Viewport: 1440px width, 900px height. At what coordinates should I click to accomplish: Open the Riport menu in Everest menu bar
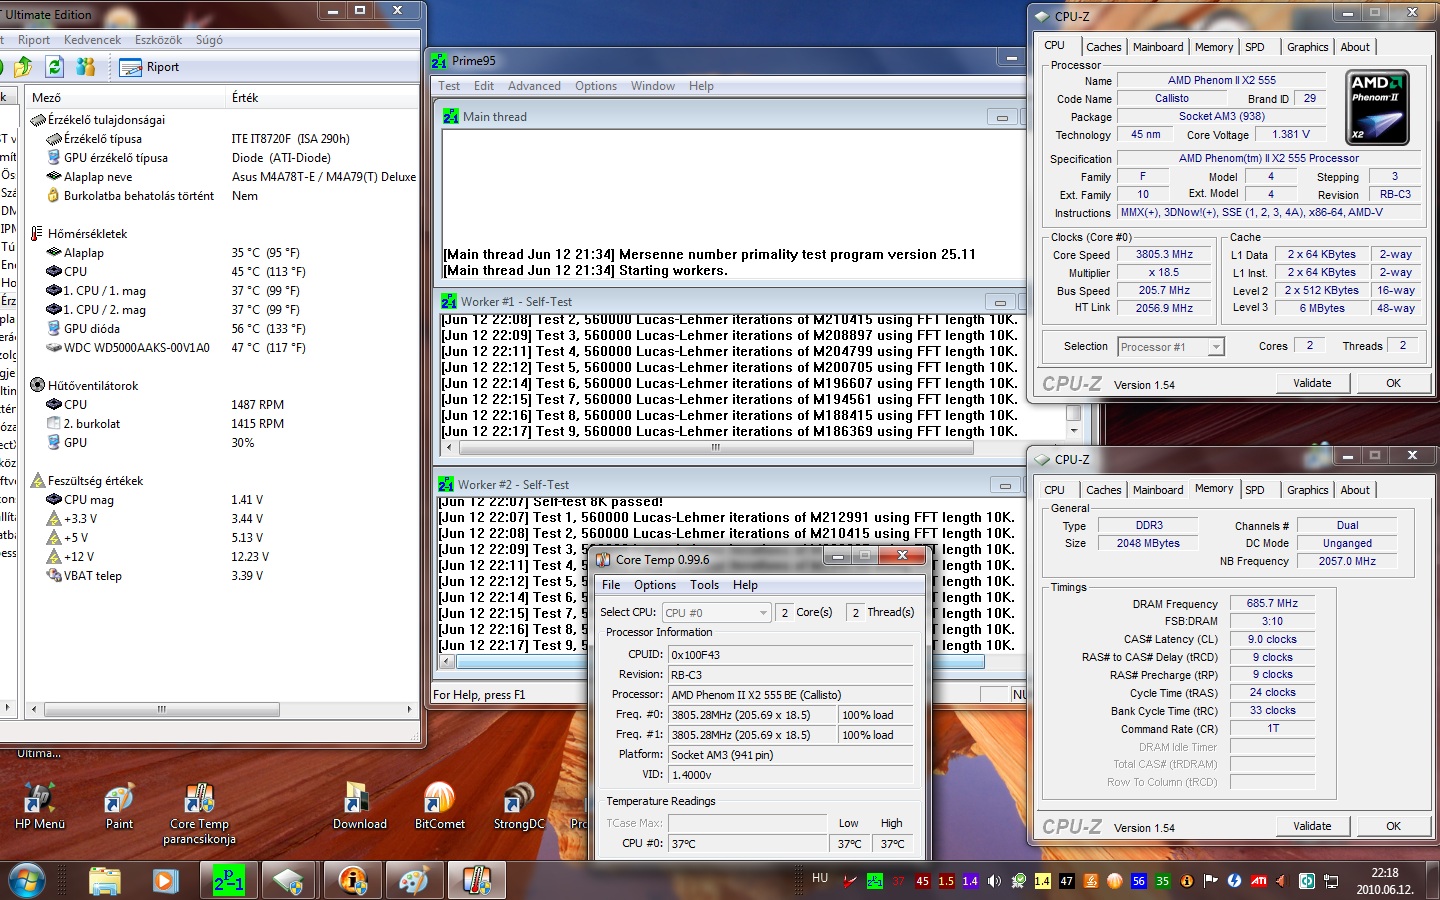click(x=34, y=40)
